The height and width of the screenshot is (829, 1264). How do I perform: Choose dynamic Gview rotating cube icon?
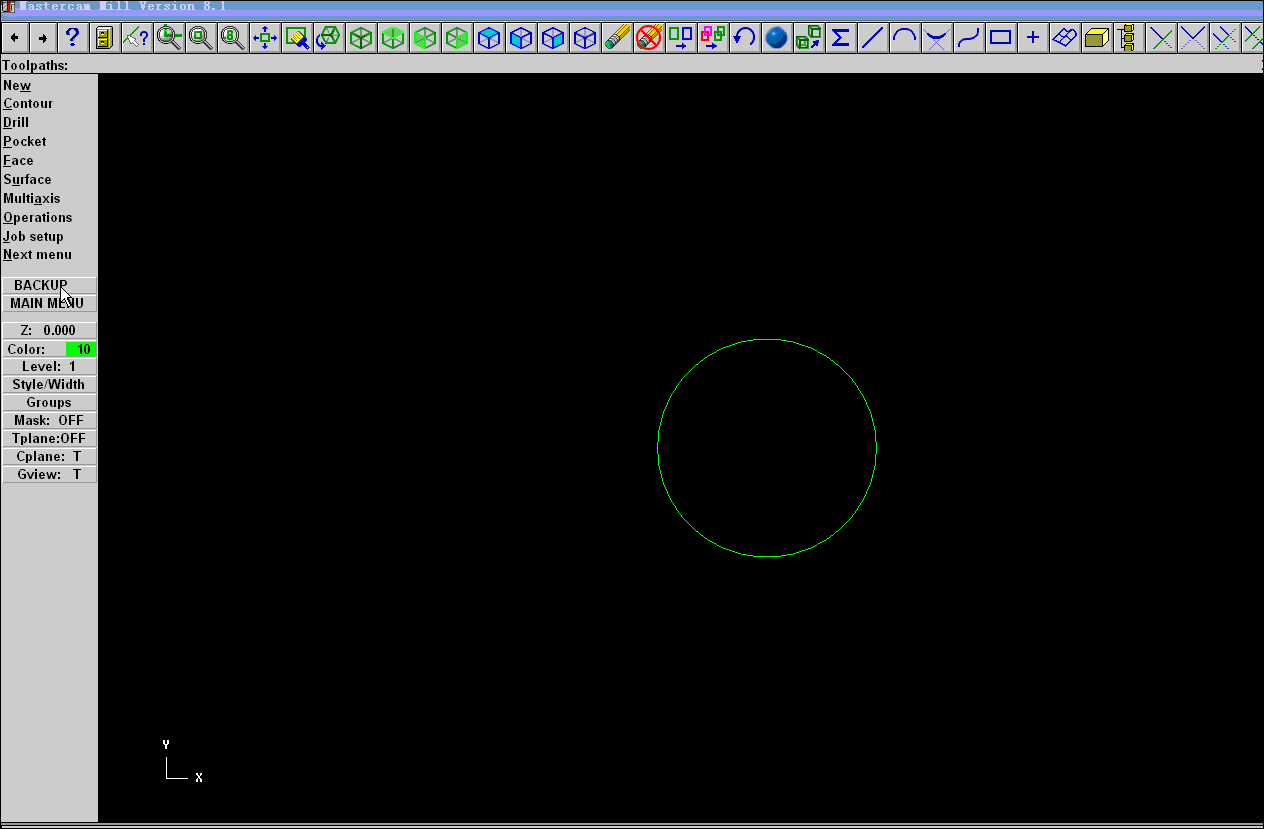328,38
